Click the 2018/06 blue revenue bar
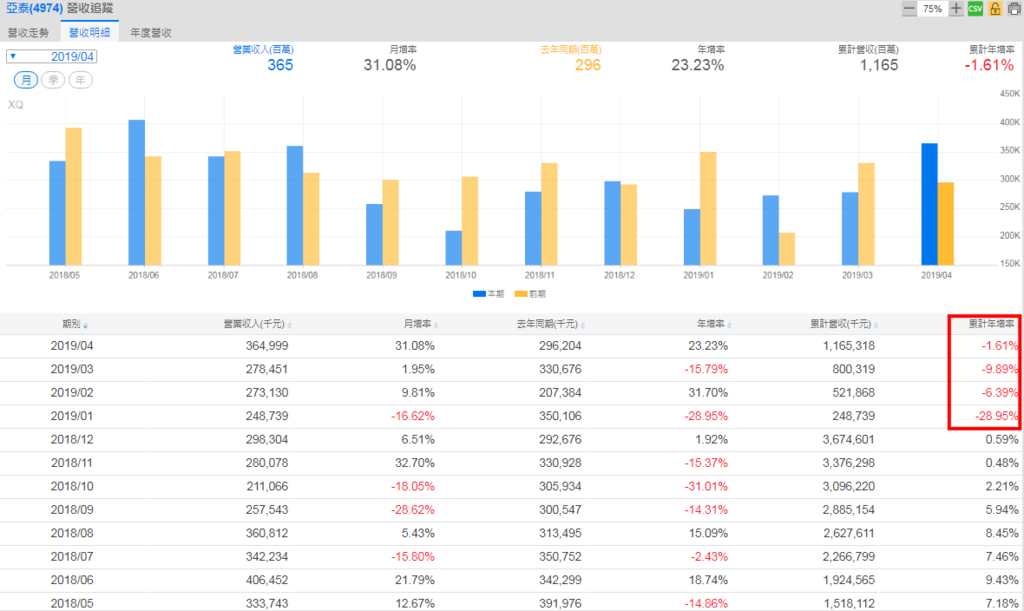This screenshot has width=1024, height=611. click(136, 193)
